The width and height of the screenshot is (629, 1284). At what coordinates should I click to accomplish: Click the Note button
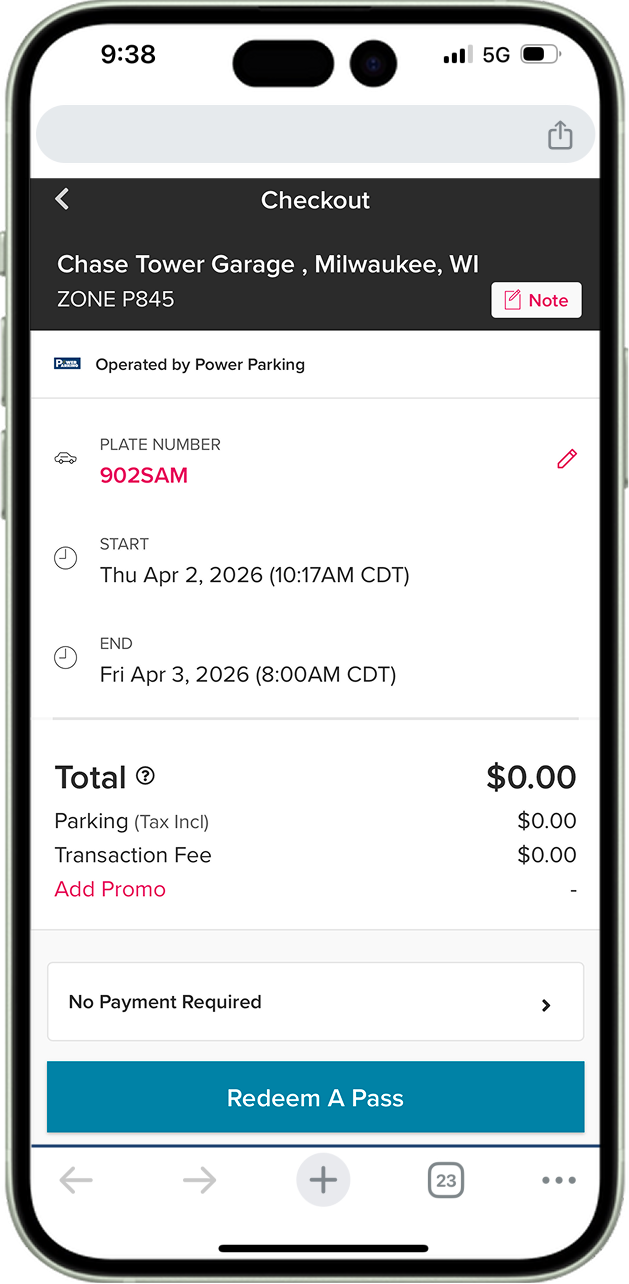pos(536,300)
